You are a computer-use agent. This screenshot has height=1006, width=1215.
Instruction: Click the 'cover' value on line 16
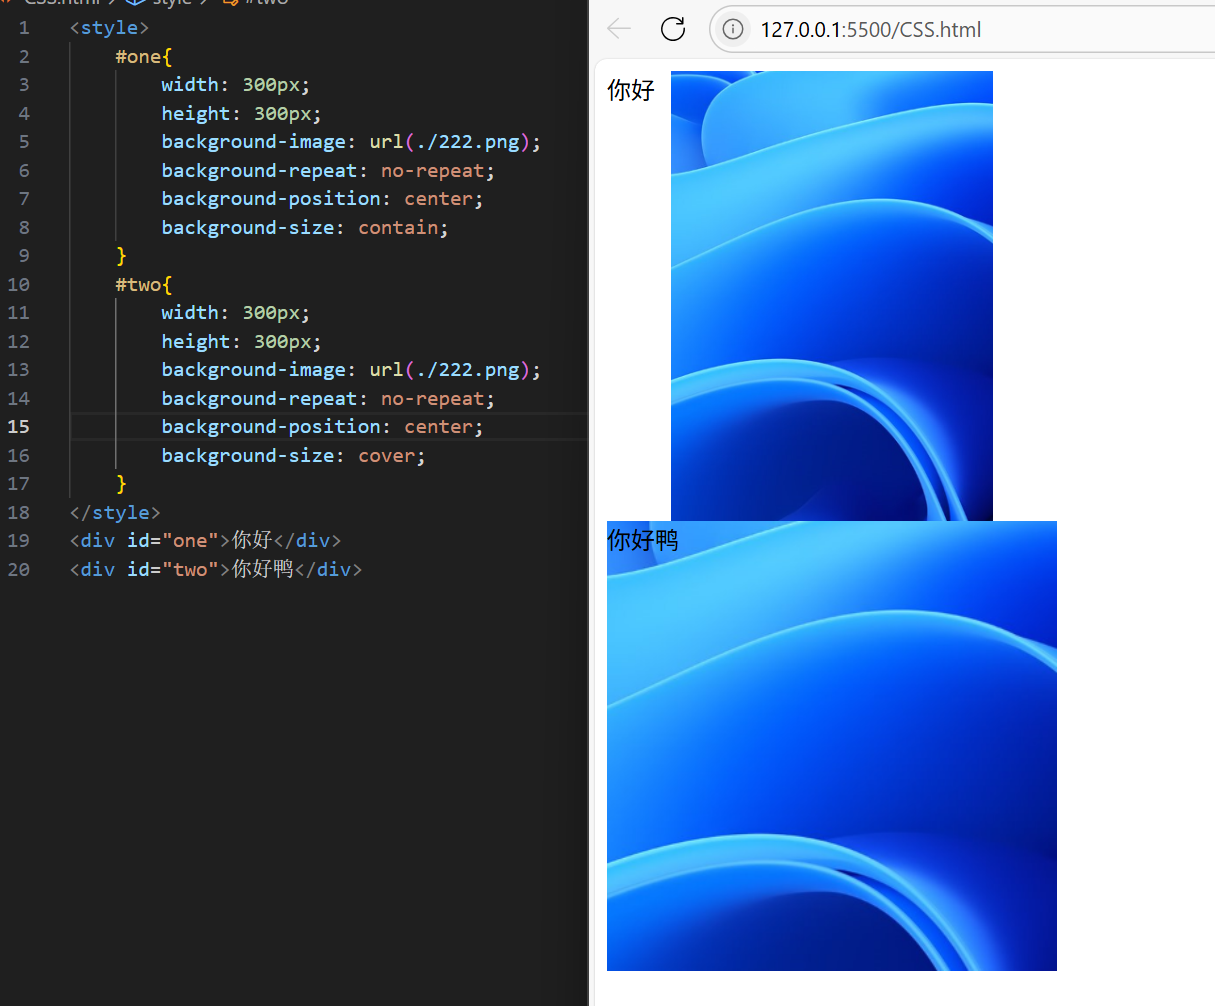(x=387, y=456)
